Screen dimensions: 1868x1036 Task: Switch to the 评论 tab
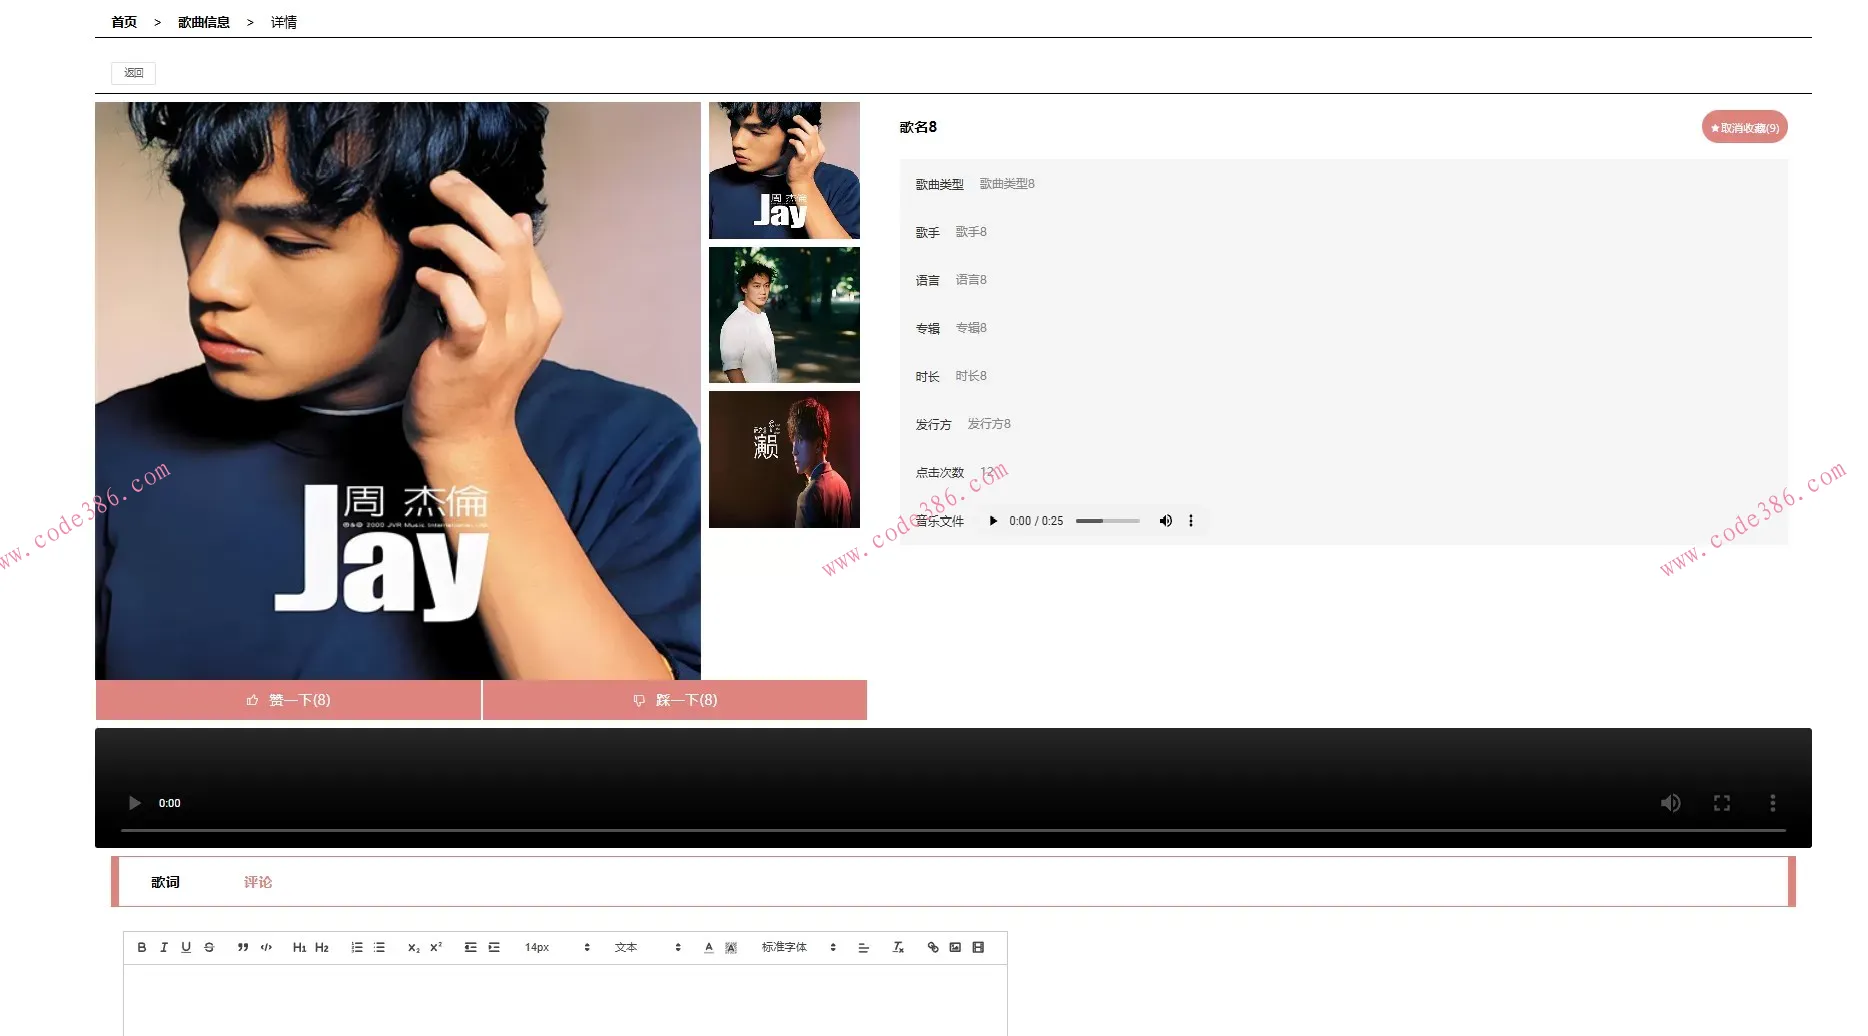[258, 882]
